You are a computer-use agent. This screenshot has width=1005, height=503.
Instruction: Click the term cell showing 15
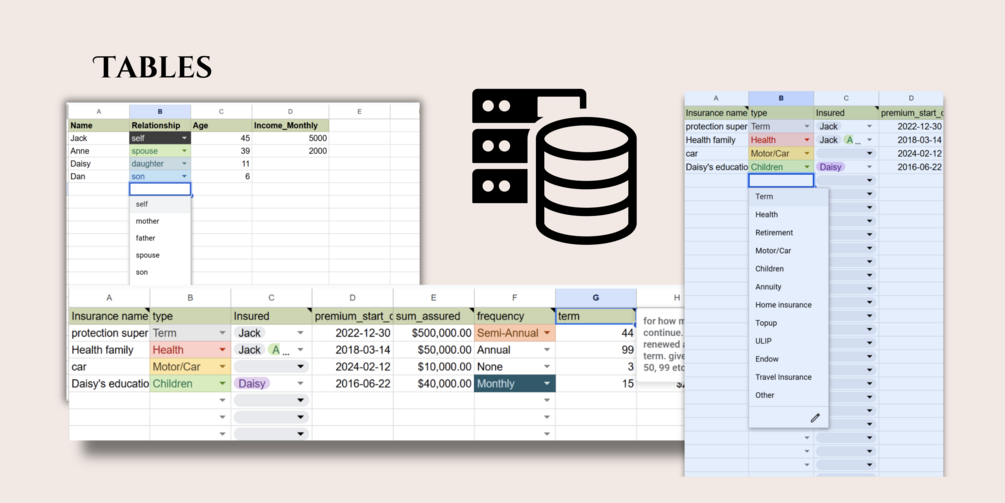pos(595,384)
